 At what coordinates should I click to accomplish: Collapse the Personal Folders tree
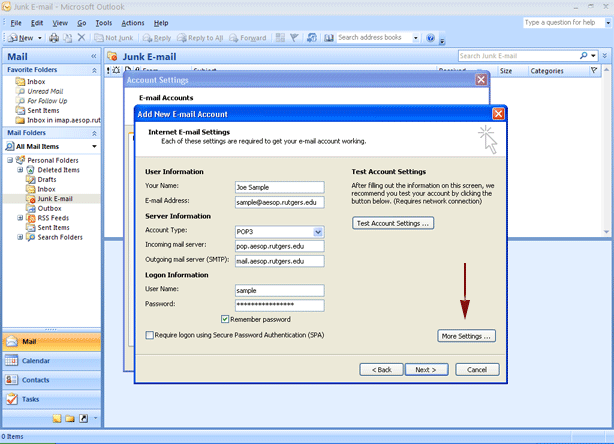(9, 160)
